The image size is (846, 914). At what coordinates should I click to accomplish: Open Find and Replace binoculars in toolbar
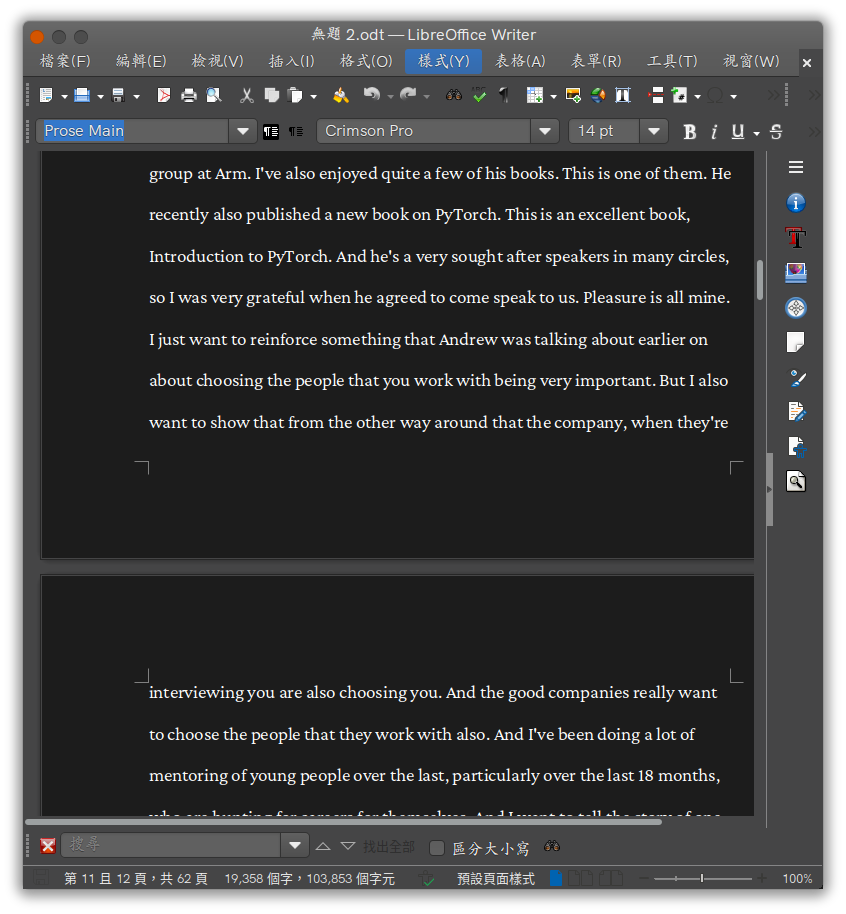pyautogui.click(x=454, y=96)
